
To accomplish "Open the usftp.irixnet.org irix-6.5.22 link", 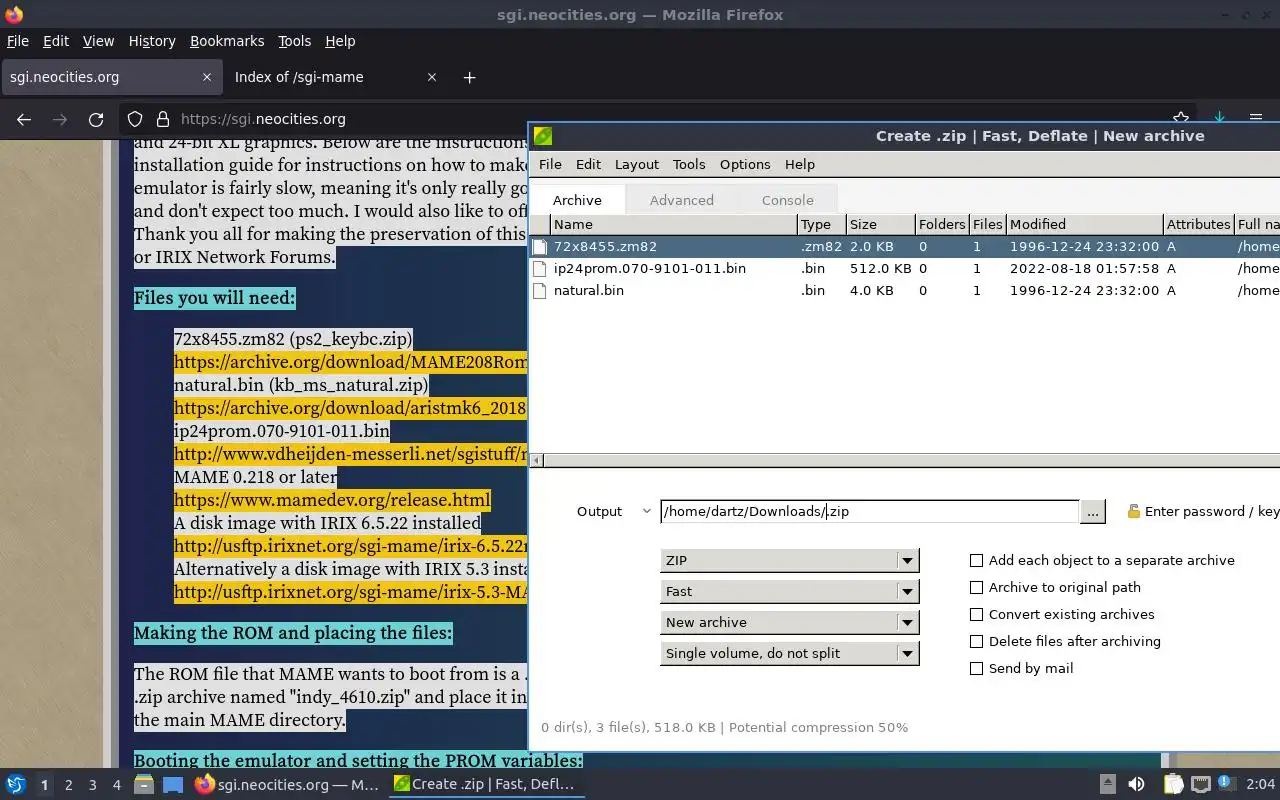I will pos(350,546).
